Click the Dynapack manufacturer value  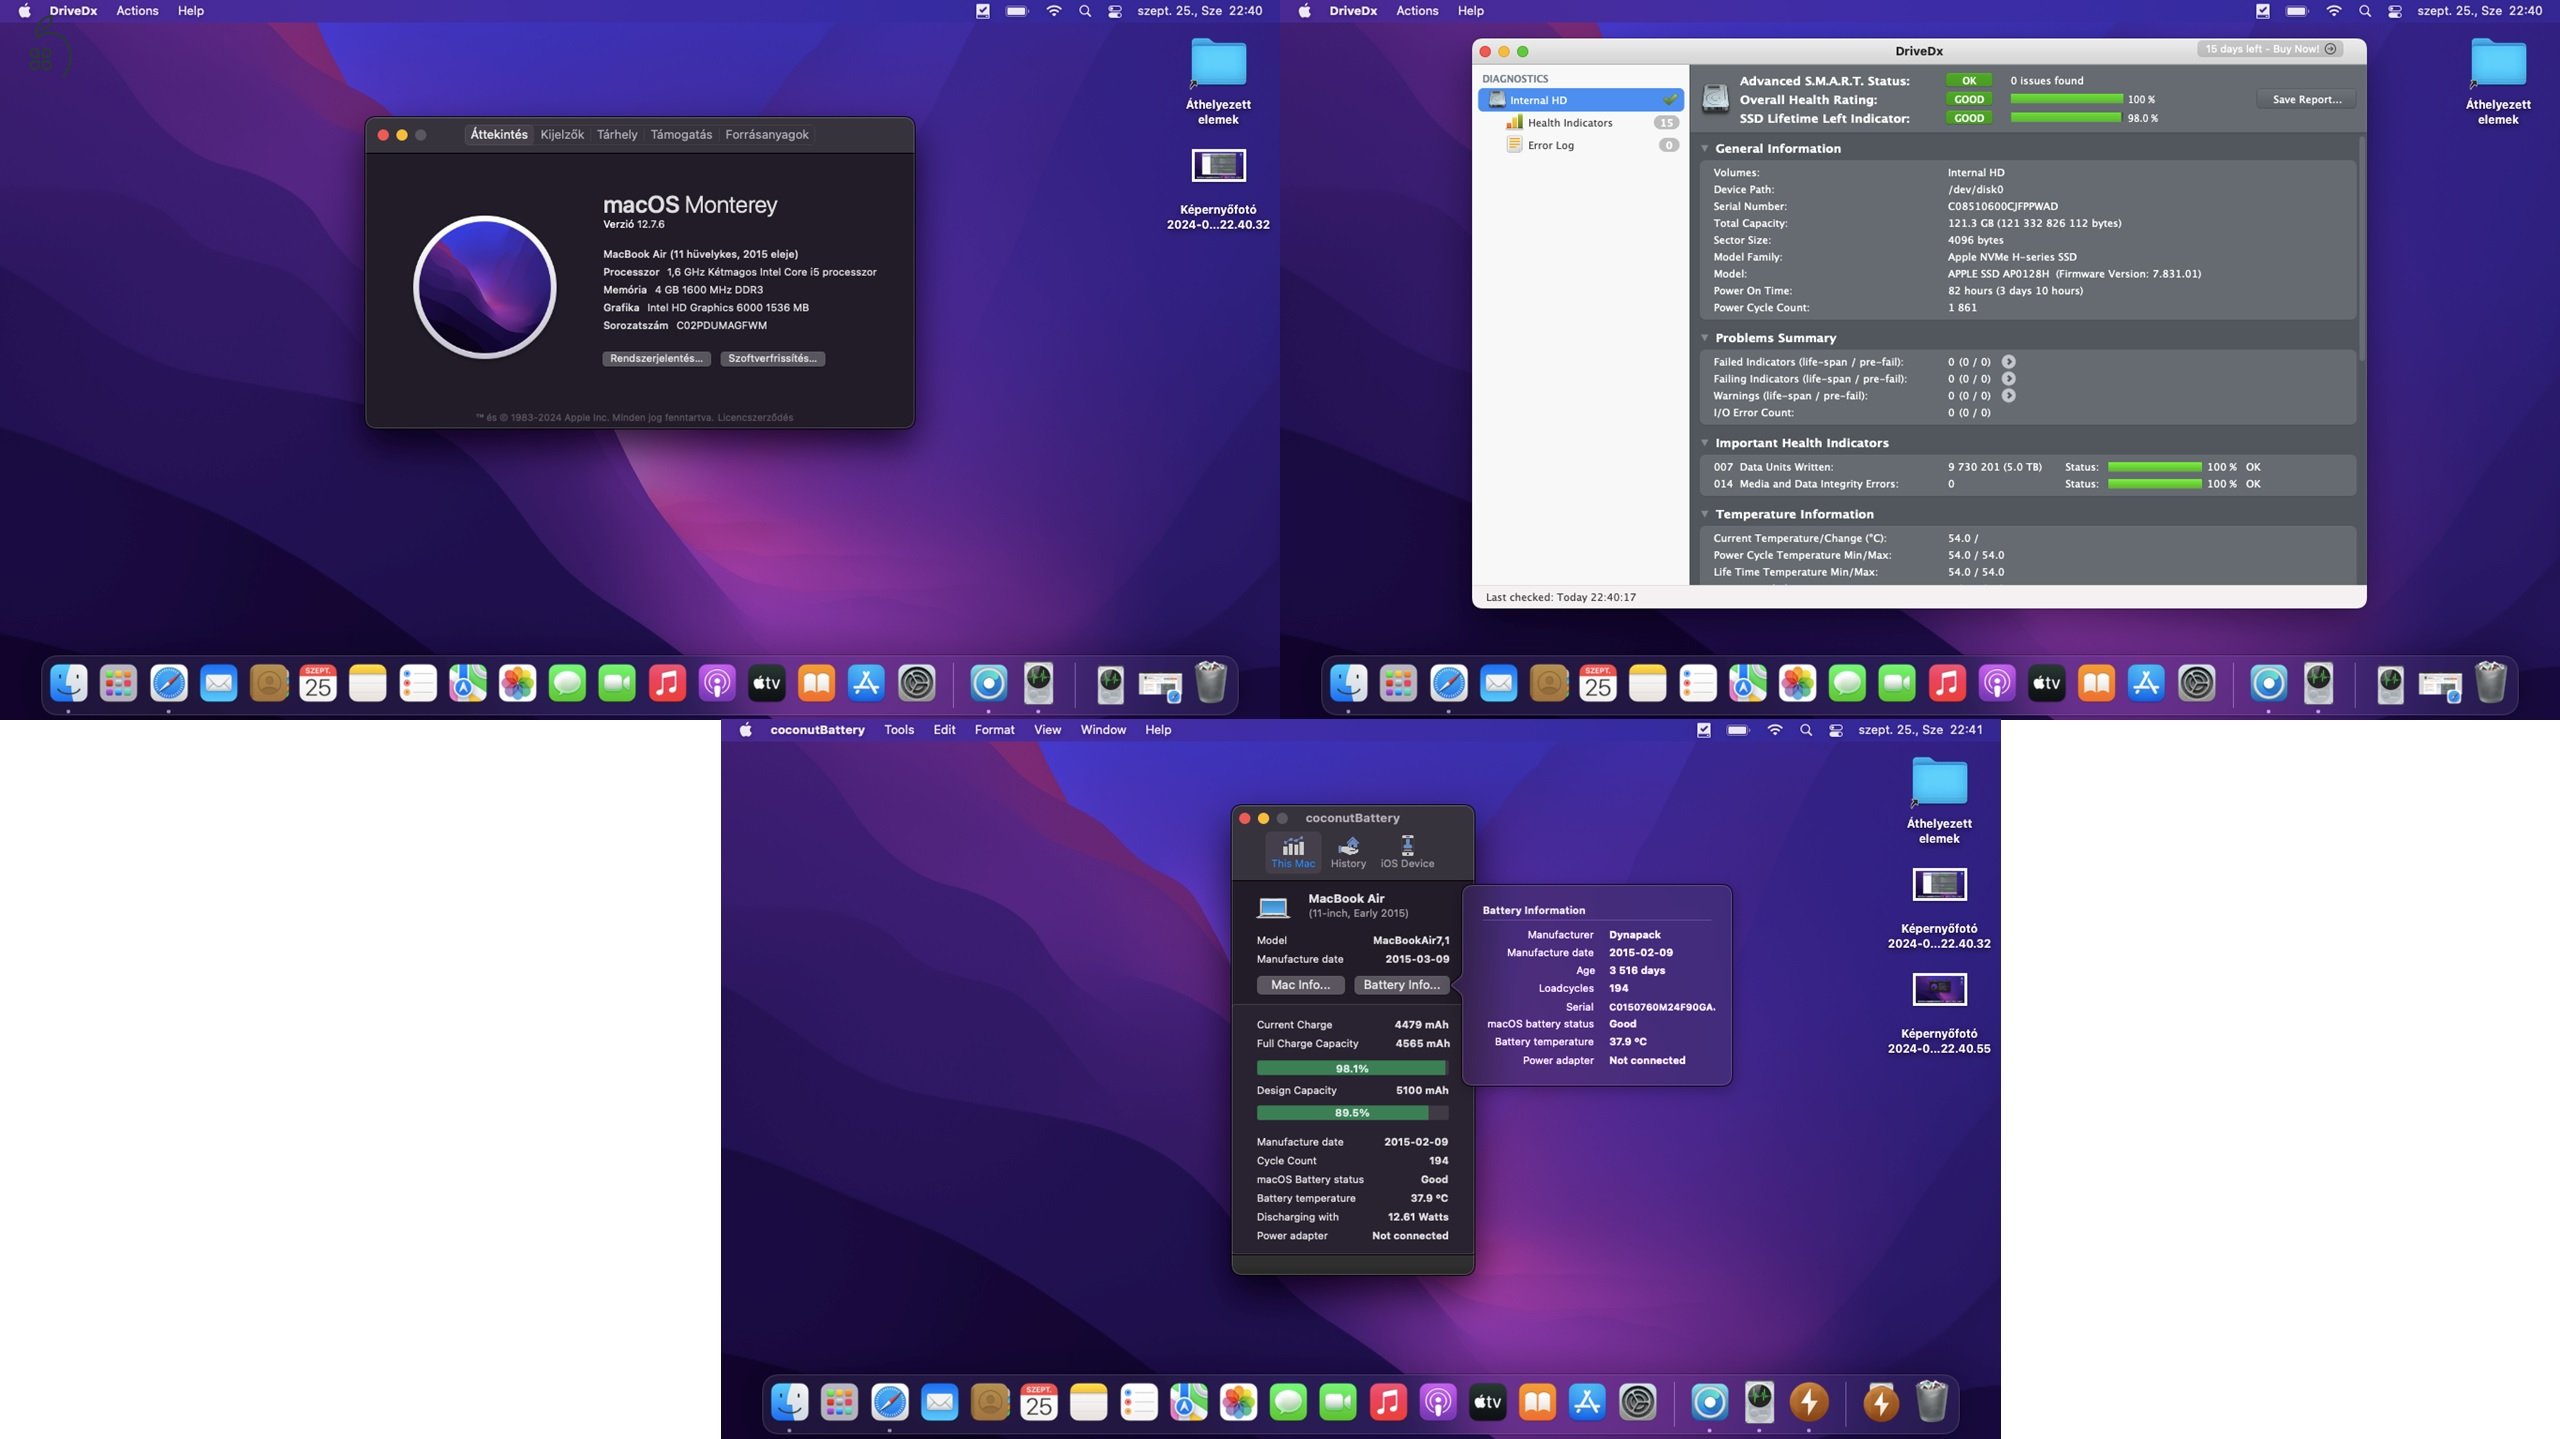pos(1634,935)
